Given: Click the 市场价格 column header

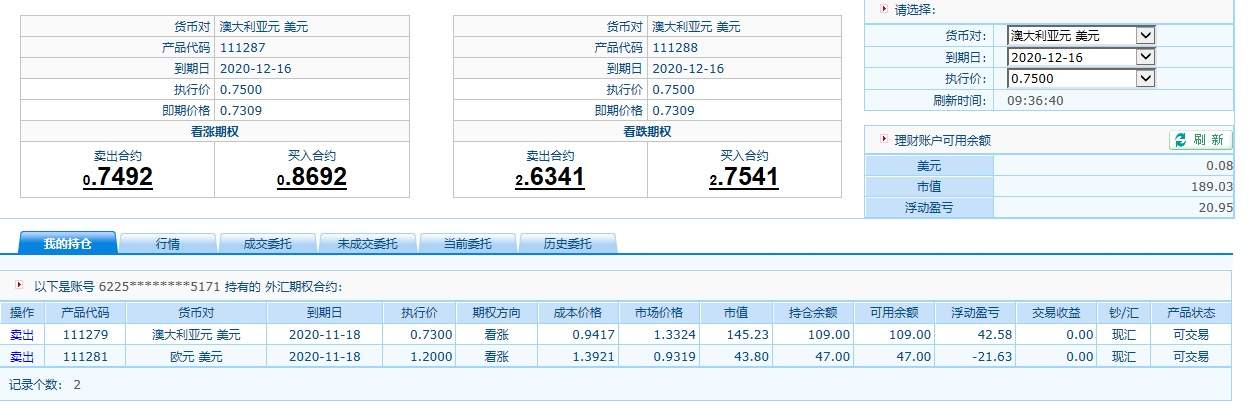Looking at the screenshot, I should (x=658, y=312).
